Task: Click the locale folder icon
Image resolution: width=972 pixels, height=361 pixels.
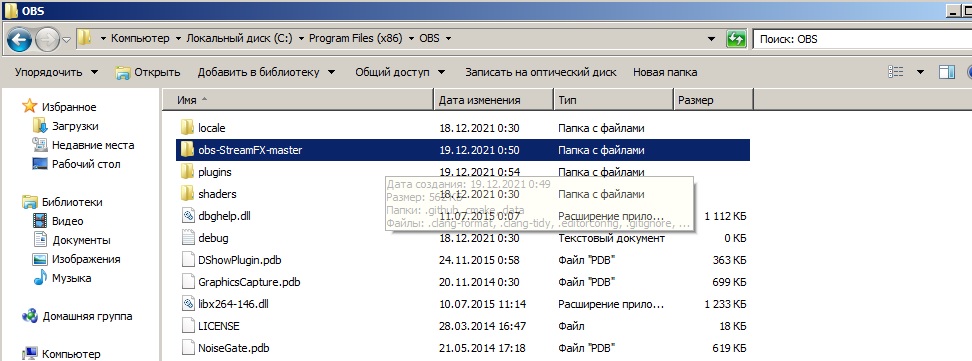Action: pyautogui.click(x=187, y=128)
